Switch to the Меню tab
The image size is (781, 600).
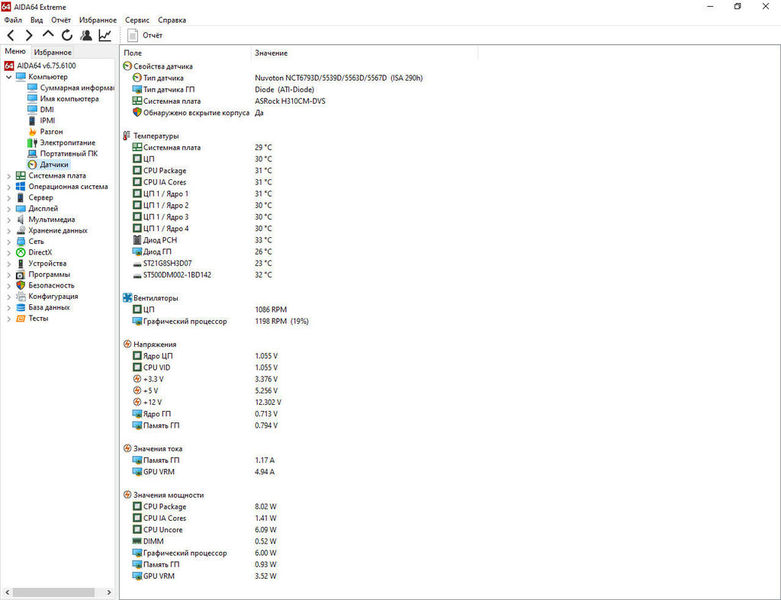pyautogui.click(x=15, y=51)
